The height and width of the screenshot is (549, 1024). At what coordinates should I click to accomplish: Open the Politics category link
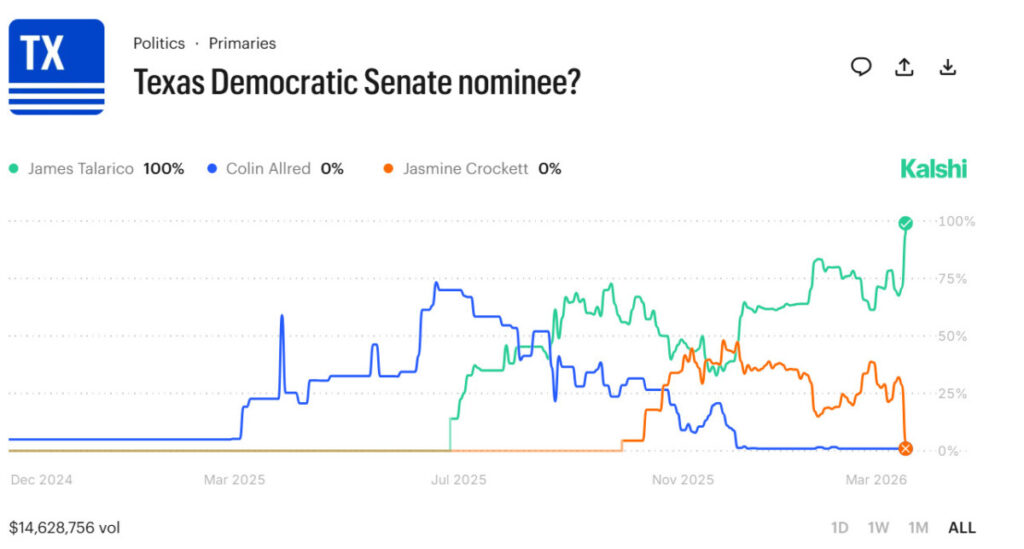[x=159, y=44]
